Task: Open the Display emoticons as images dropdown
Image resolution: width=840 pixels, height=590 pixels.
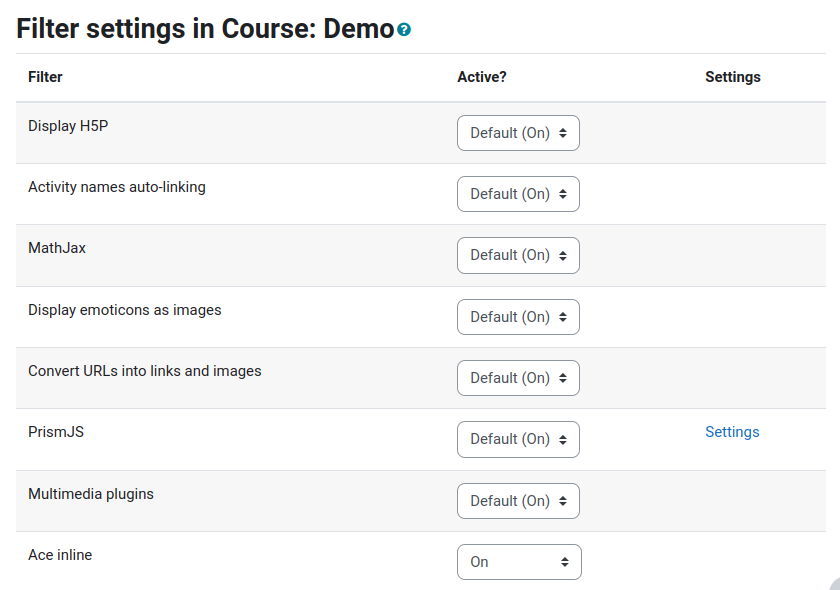Action: (x=518, y=316)
